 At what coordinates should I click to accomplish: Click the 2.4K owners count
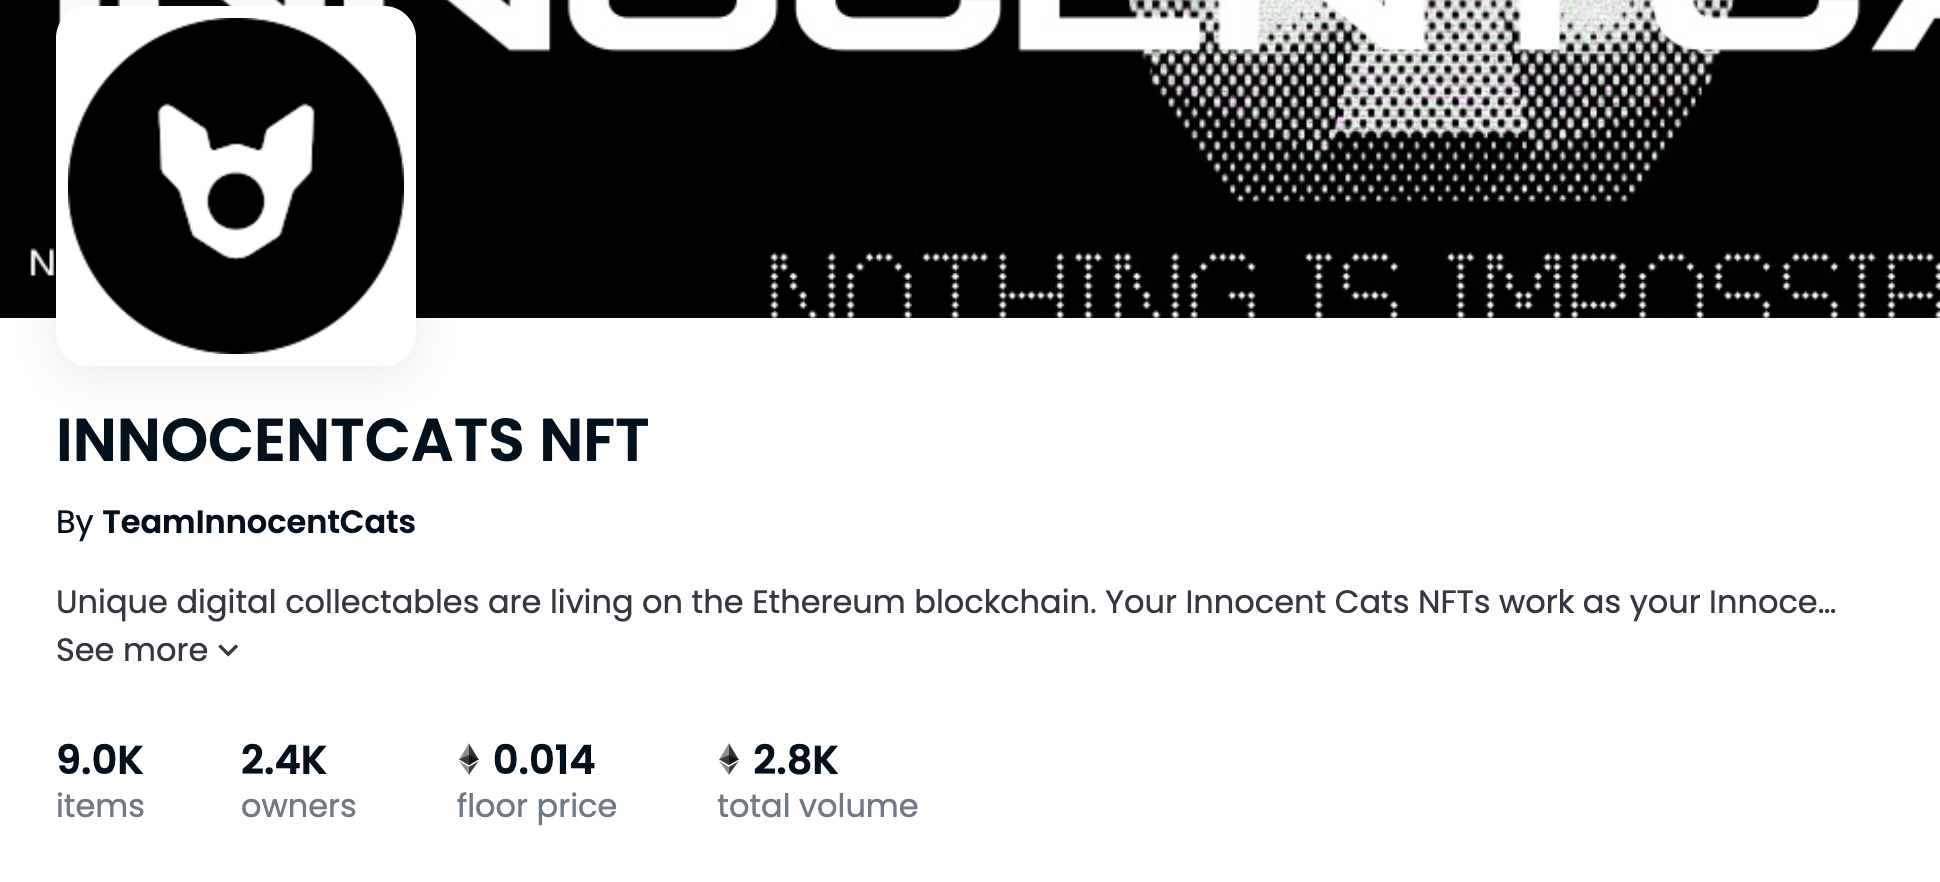[x=284, y=760]
